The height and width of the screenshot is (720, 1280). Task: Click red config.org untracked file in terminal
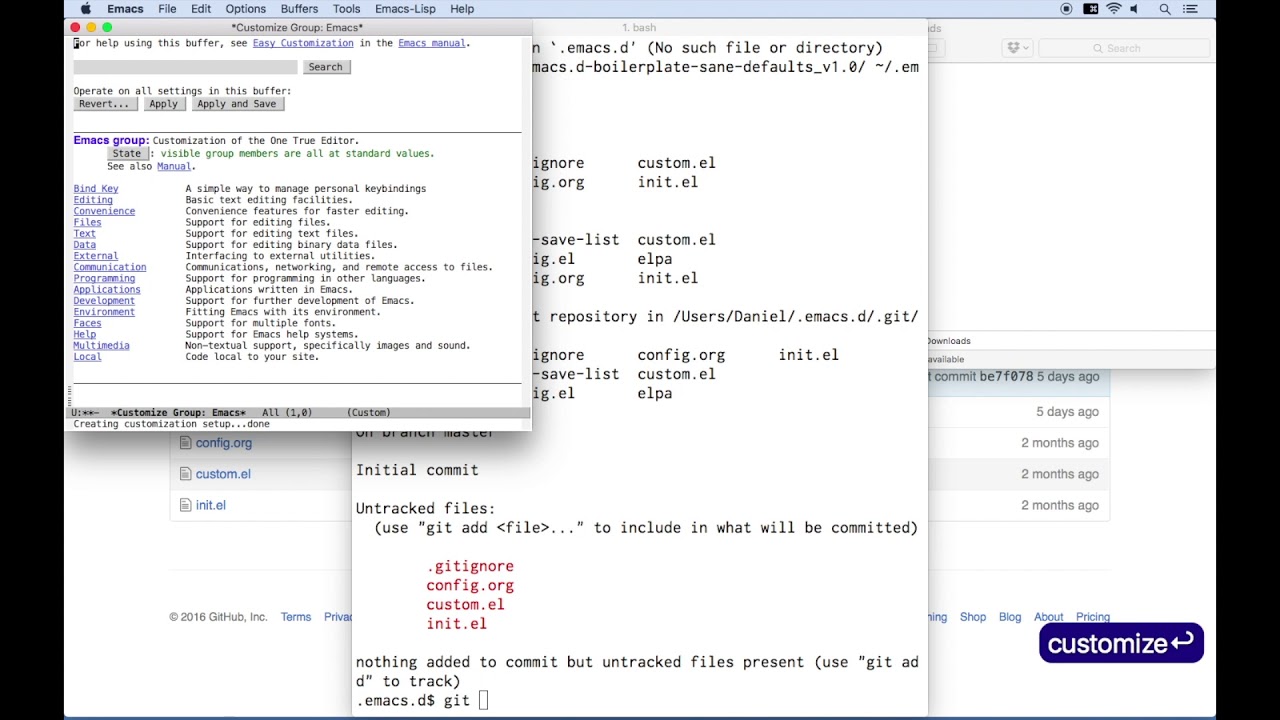pos(470,585)
